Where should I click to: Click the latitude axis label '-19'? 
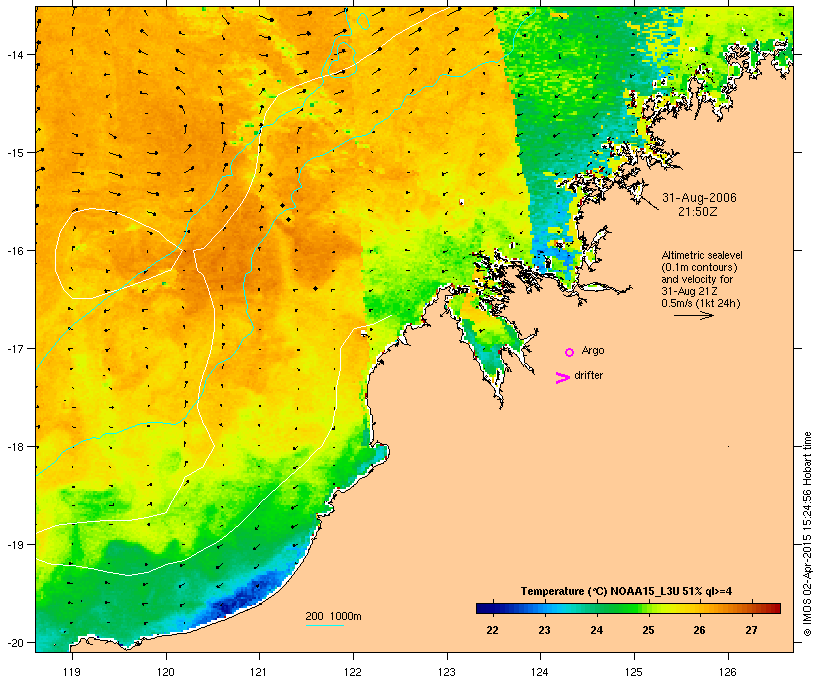pos(15,545)
